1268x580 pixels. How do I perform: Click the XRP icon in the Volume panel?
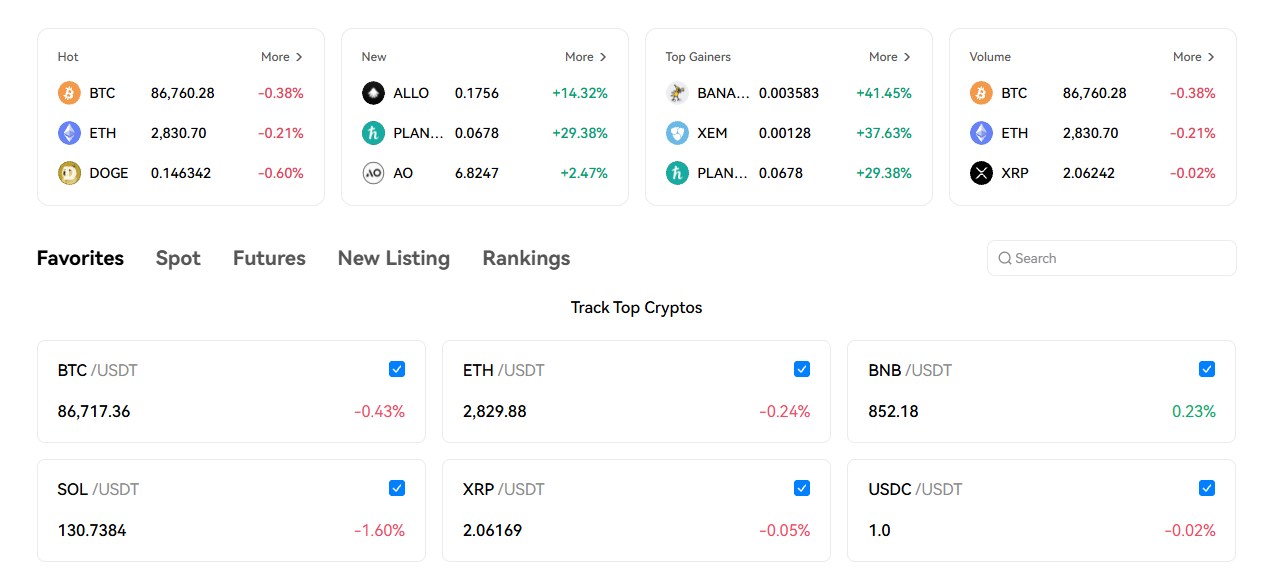tap(979, 172)
